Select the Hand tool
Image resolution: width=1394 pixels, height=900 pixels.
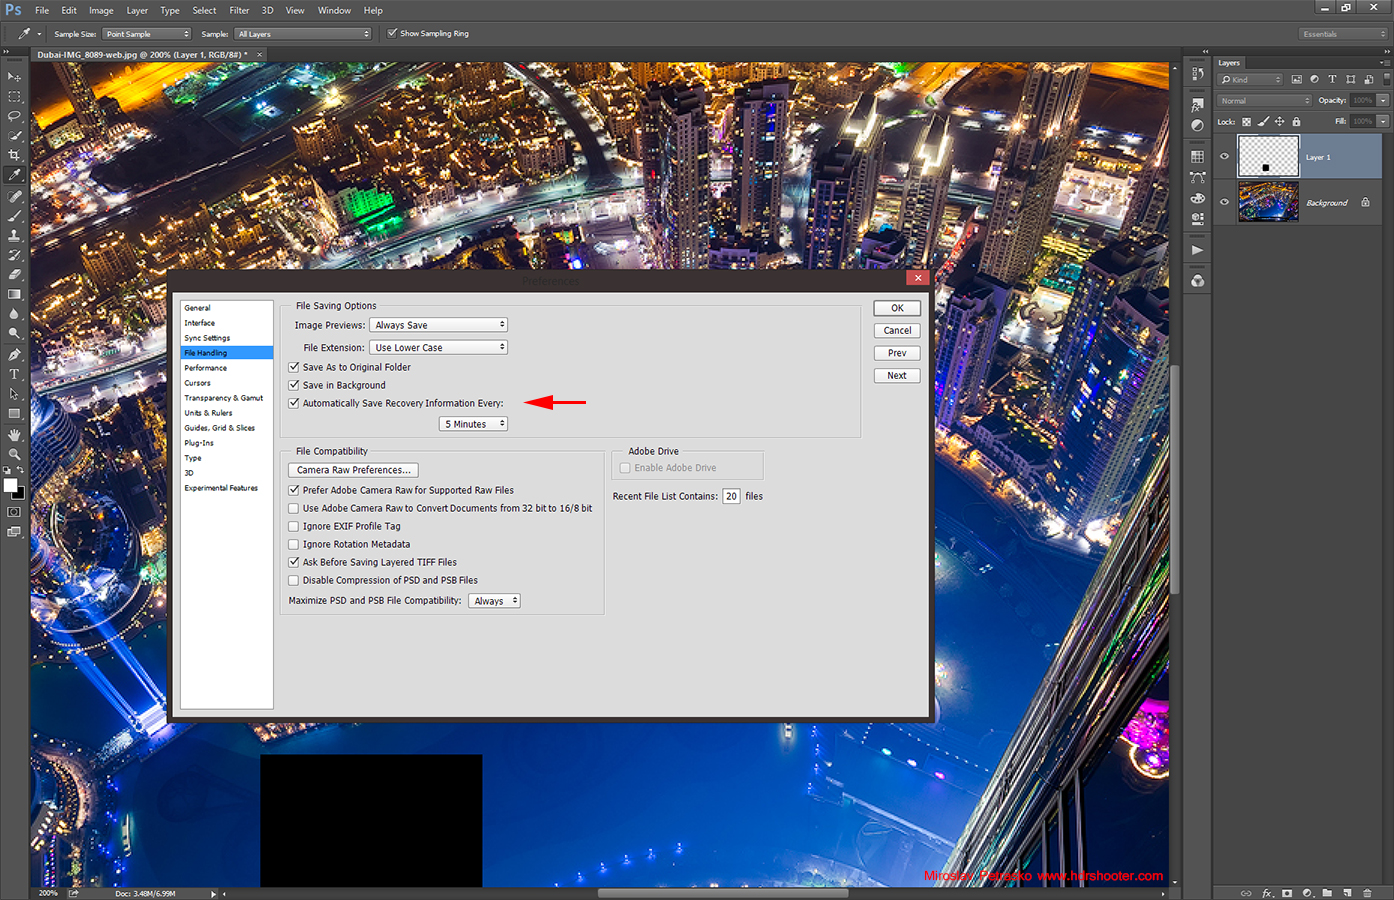(14, 434)
